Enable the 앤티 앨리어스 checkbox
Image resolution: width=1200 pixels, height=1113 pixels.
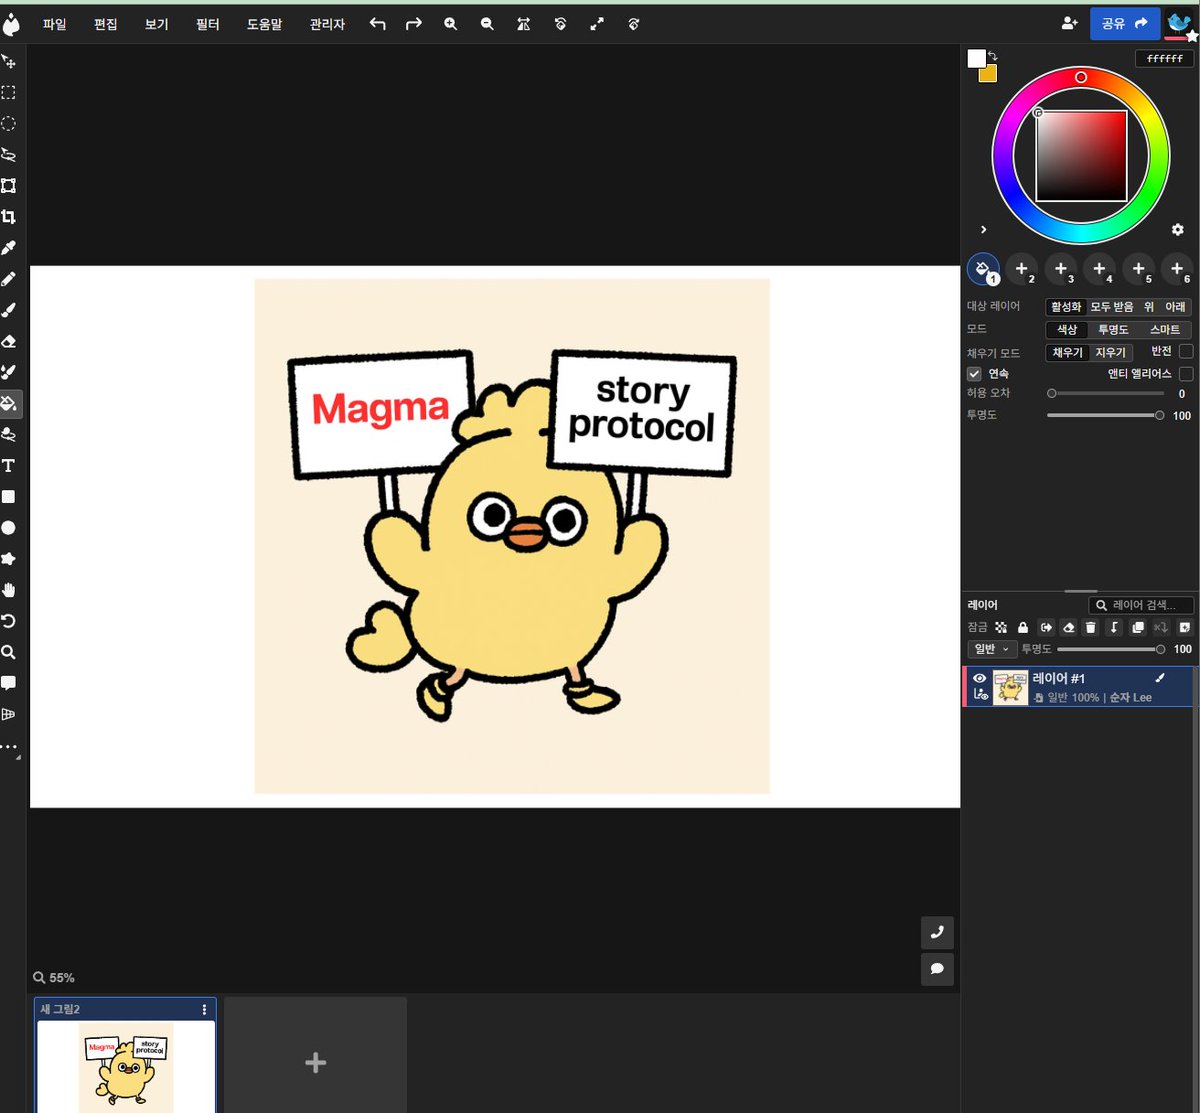(1185, 373)
